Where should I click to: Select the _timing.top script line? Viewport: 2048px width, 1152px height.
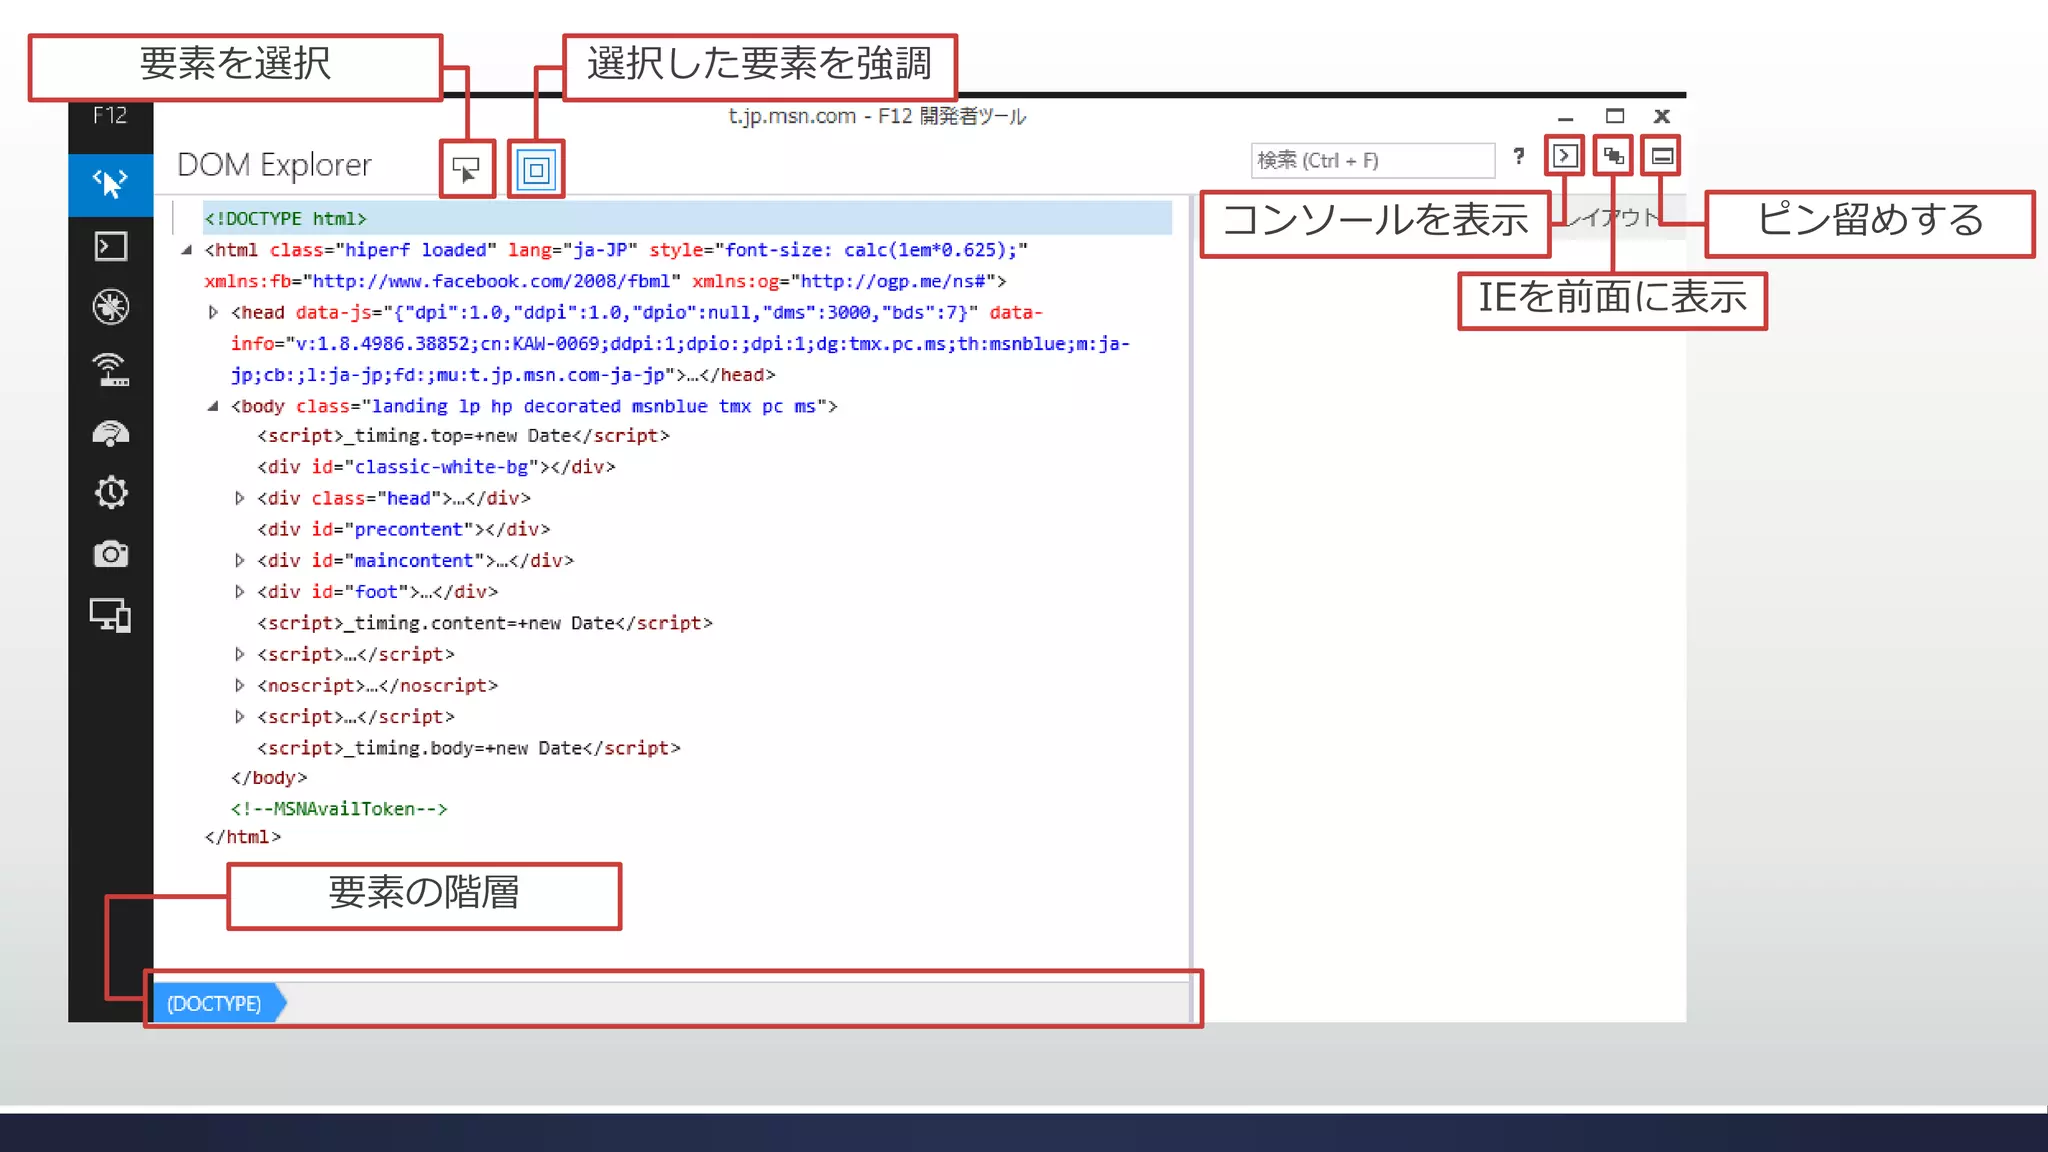[x=463, y=436]
